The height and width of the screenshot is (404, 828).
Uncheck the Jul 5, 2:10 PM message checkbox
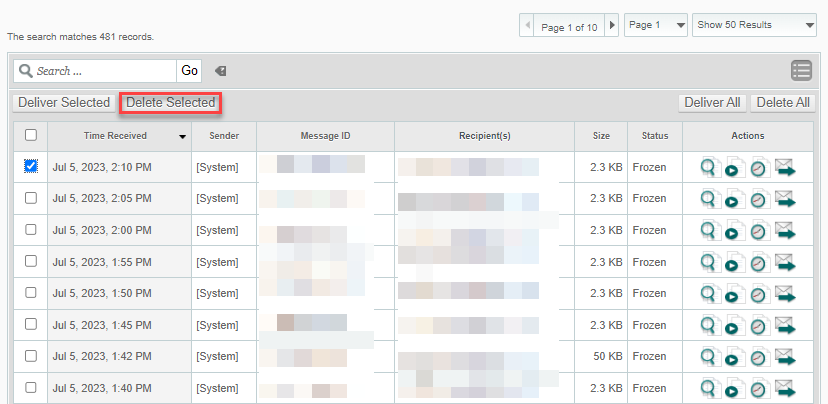[31, 166]
